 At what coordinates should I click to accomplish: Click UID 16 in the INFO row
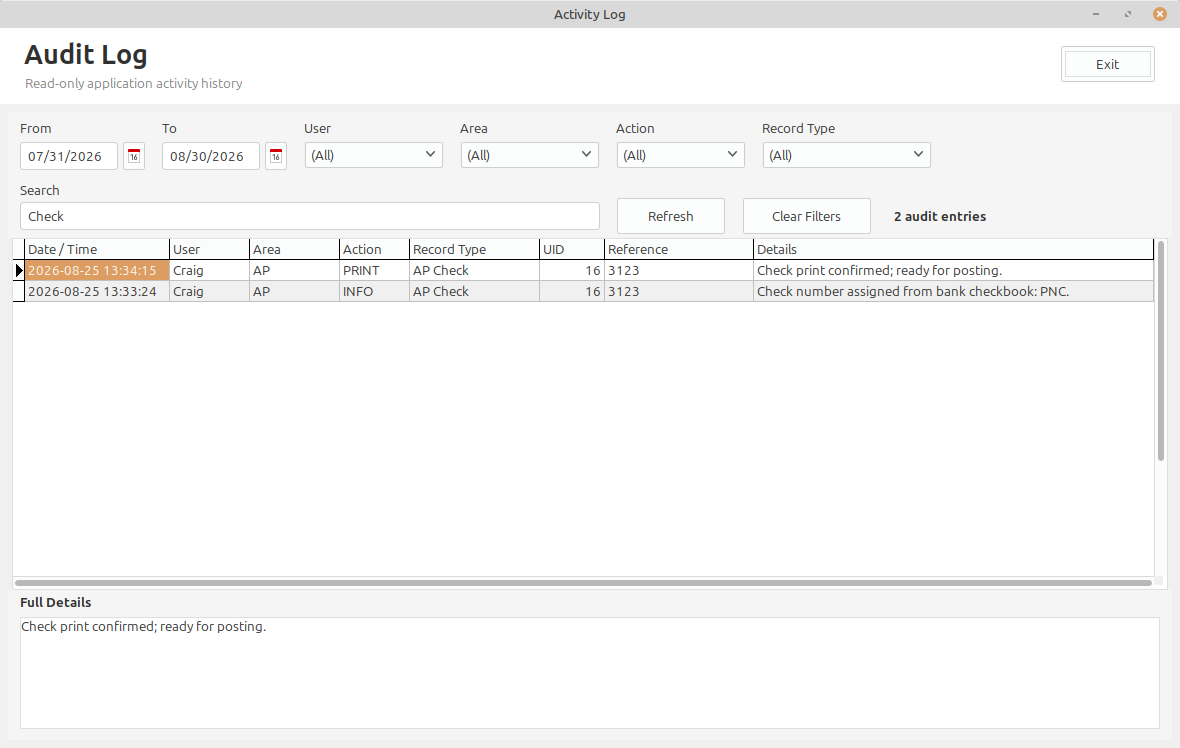coord(572,291)
